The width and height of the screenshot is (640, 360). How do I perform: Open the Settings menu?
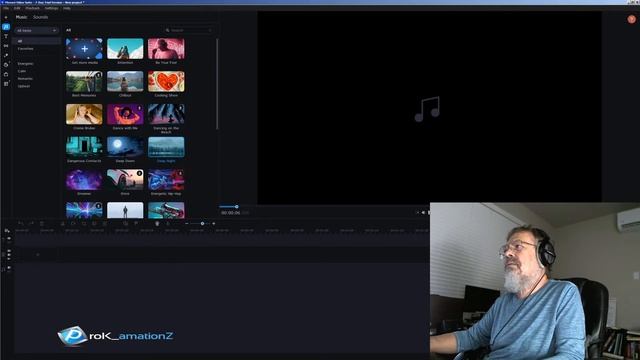pyautogui.click(x=51, y=8)
